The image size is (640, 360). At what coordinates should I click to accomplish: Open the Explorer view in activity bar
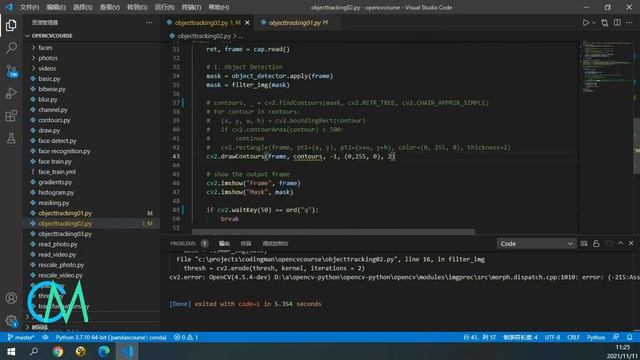[11, 25]
